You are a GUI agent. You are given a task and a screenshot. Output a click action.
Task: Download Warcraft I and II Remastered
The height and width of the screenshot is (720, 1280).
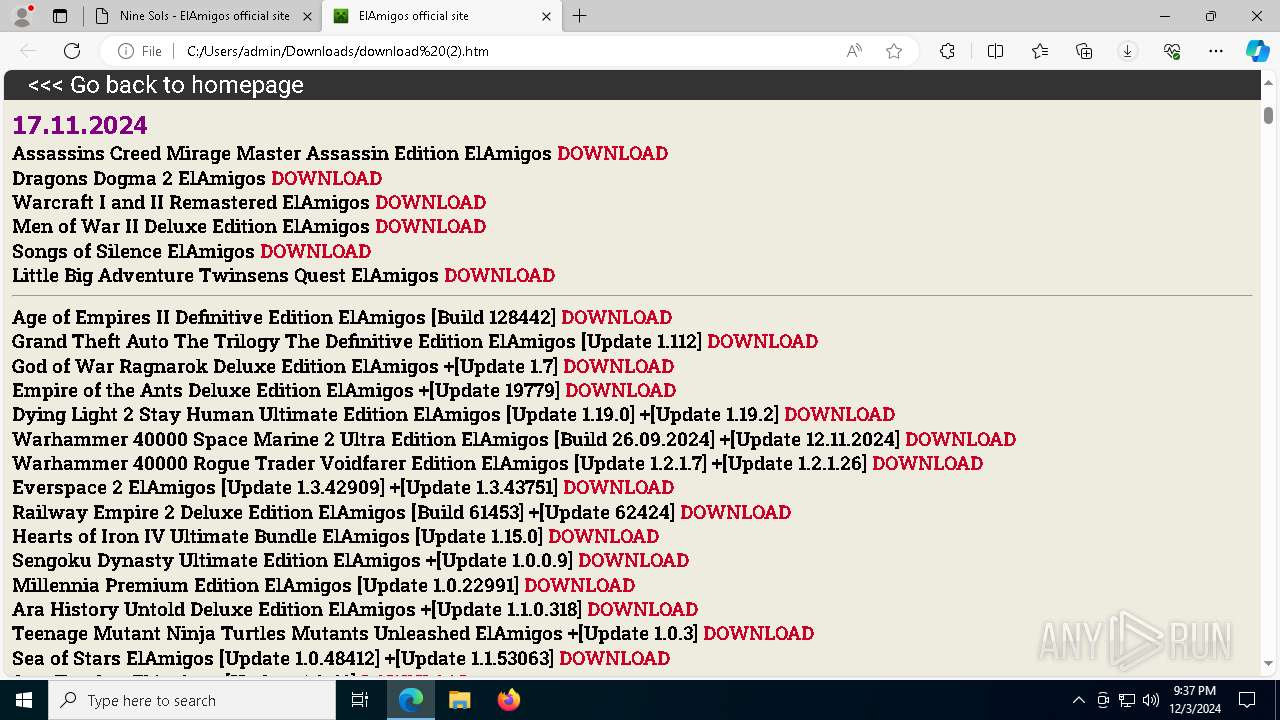pyautogui.click(x=430, y=202)
